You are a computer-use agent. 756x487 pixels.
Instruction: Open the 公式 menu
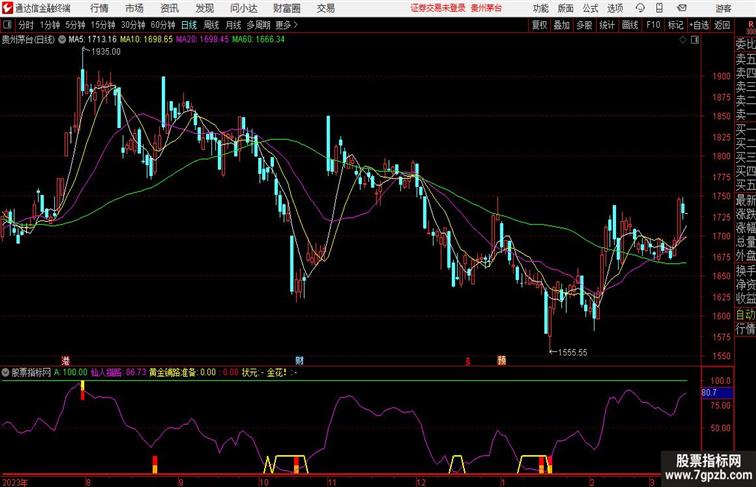tap(590, 8)
